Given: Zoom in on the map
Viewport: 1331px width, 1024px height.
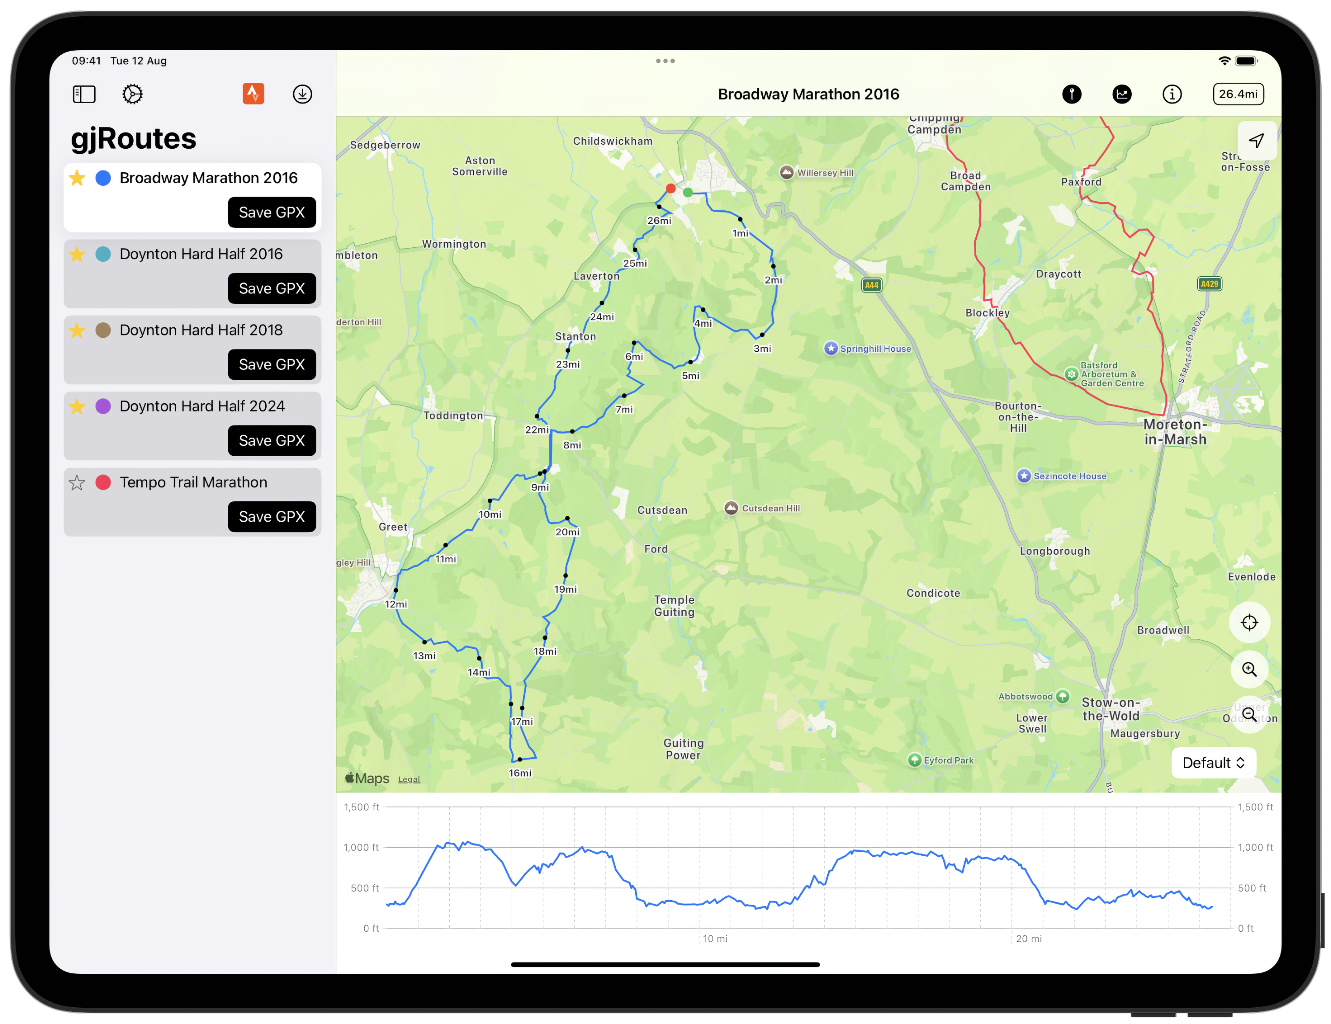Looking at the screenshot, I should [1249, 669].
